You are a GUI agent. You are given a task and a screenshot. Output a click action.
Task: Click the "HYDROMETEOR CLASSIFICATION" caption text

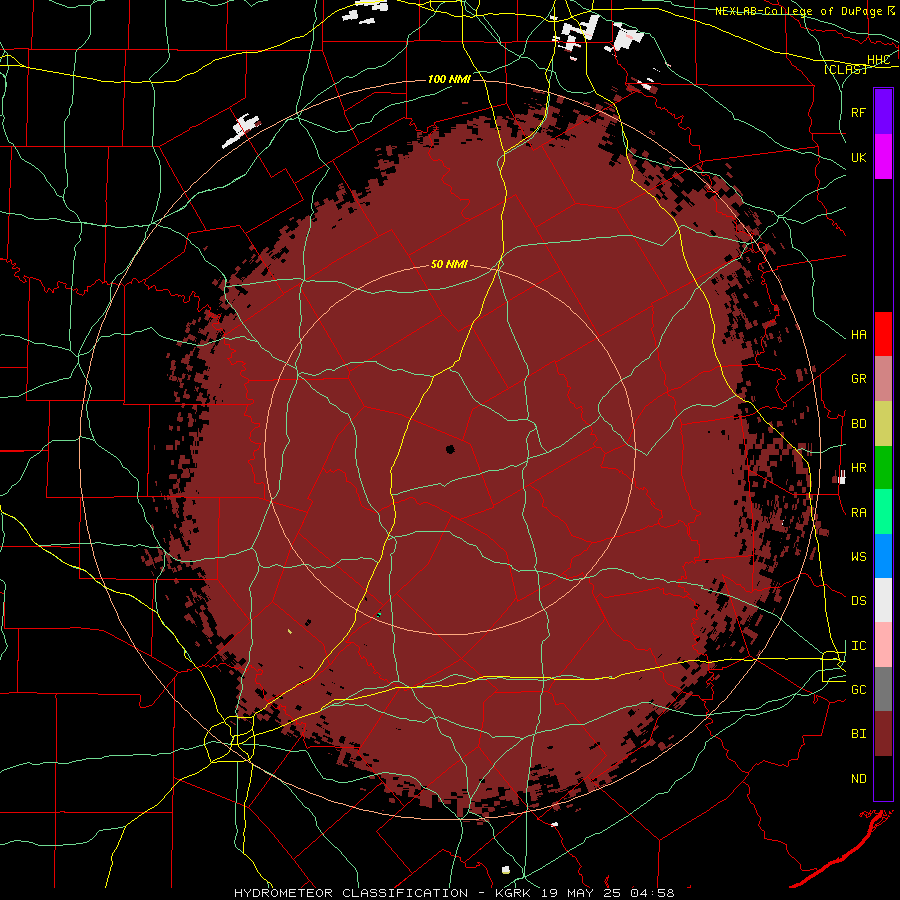351,893
